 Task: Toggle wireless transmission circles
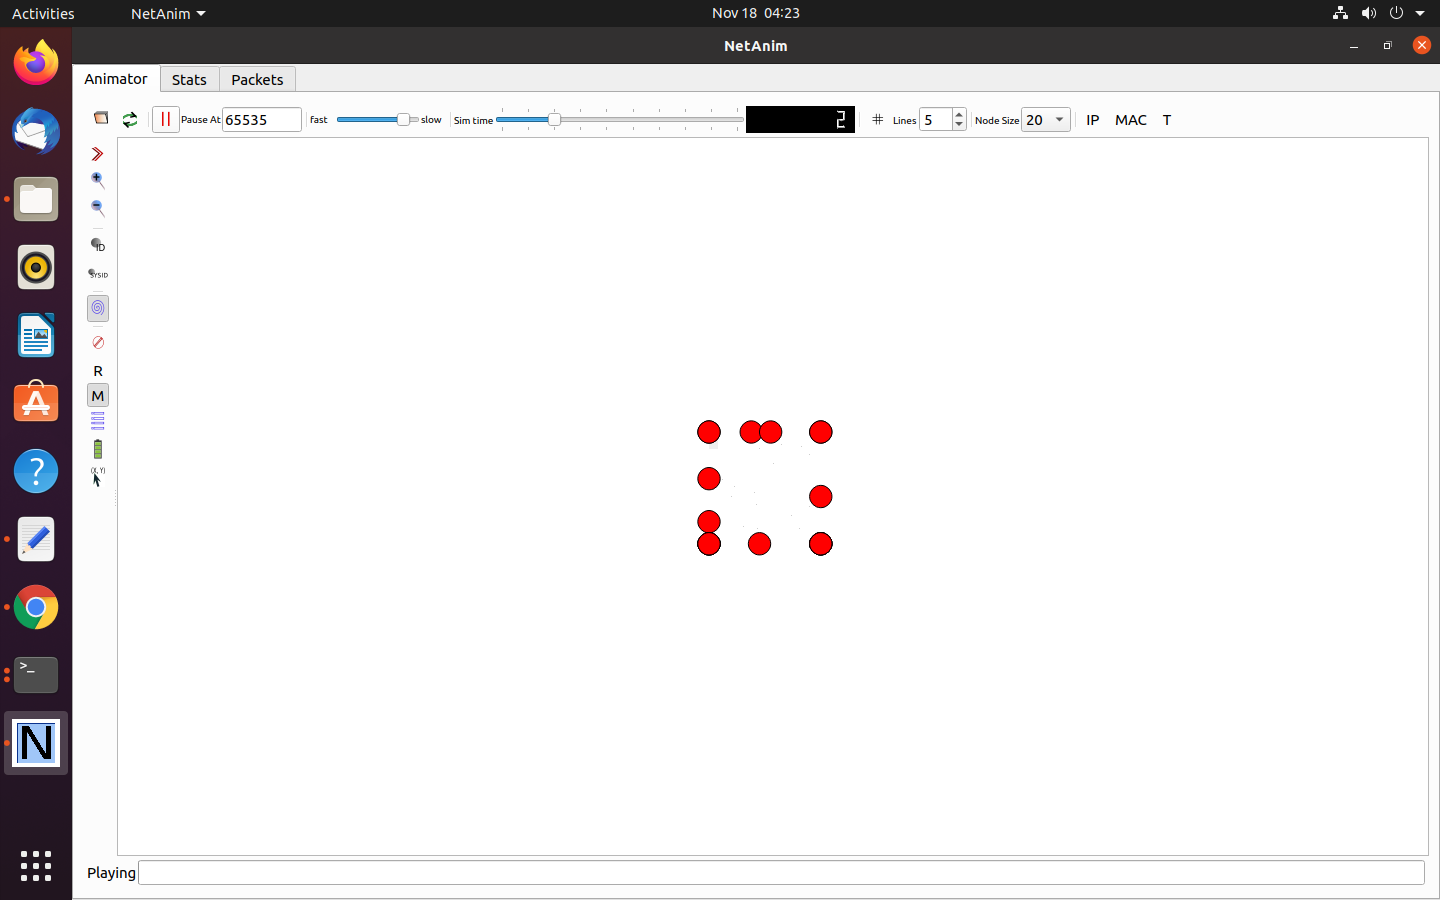[x=97, y=308]
